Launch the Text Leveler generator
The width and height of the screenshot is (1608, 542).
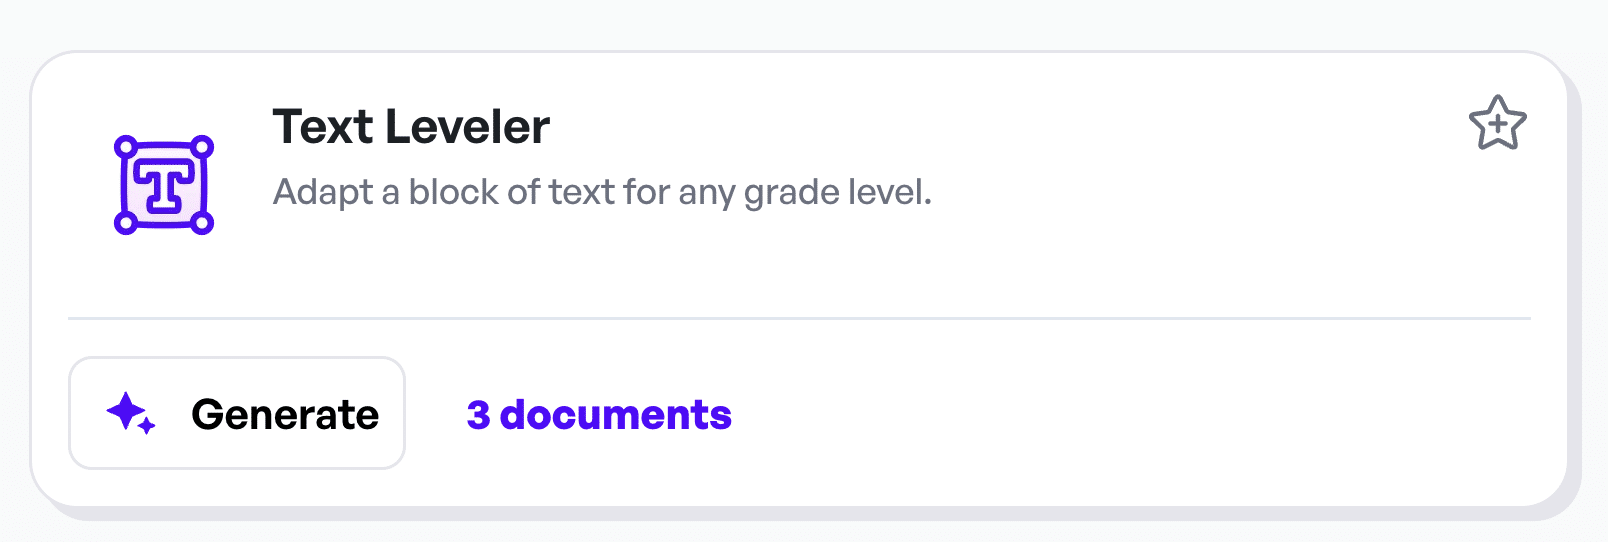tap(237, 413)
